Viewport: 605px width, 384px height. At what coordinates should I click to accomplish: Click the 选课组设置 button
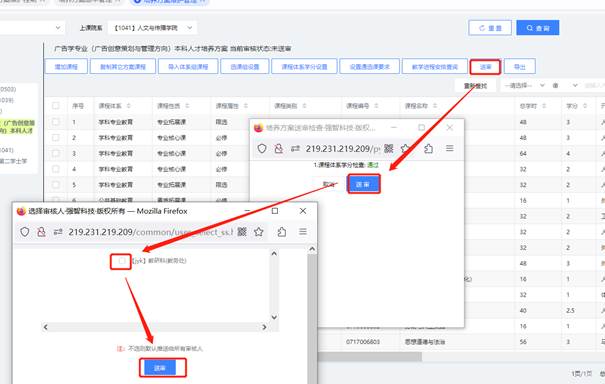[x=245, y=66]
